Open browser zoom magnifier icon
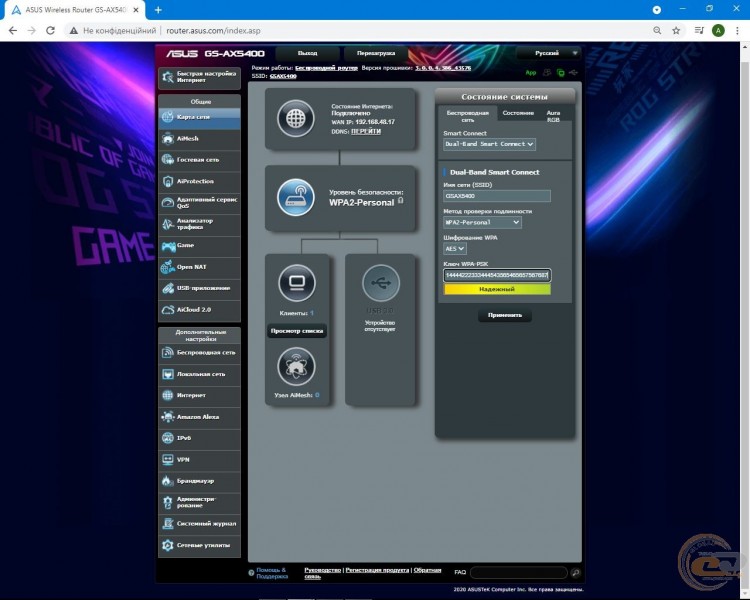The height and width of the screenshot is (600, 750). tap(657, 31)
